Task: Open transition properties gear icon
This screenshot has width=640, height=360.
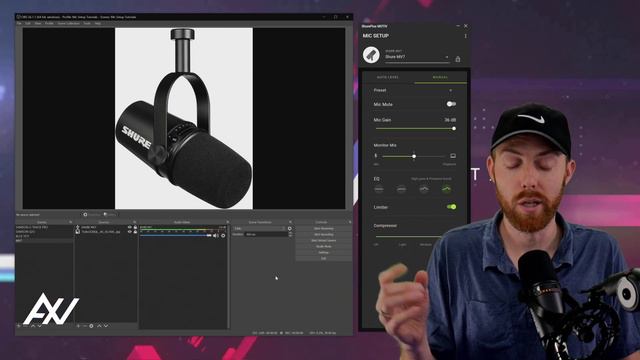Action: pos(290,229)
